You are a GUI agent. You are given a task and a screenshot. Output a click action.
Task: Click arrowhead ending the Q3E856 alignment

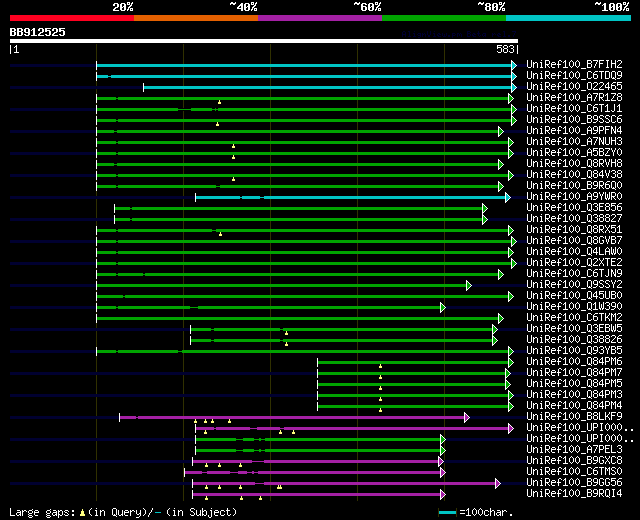click(x=485, y=209)
